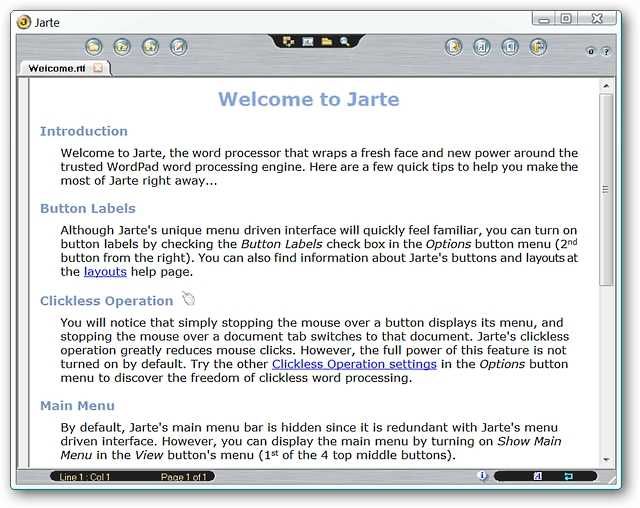Click the Main Menu heading

(x=77, y=406)
